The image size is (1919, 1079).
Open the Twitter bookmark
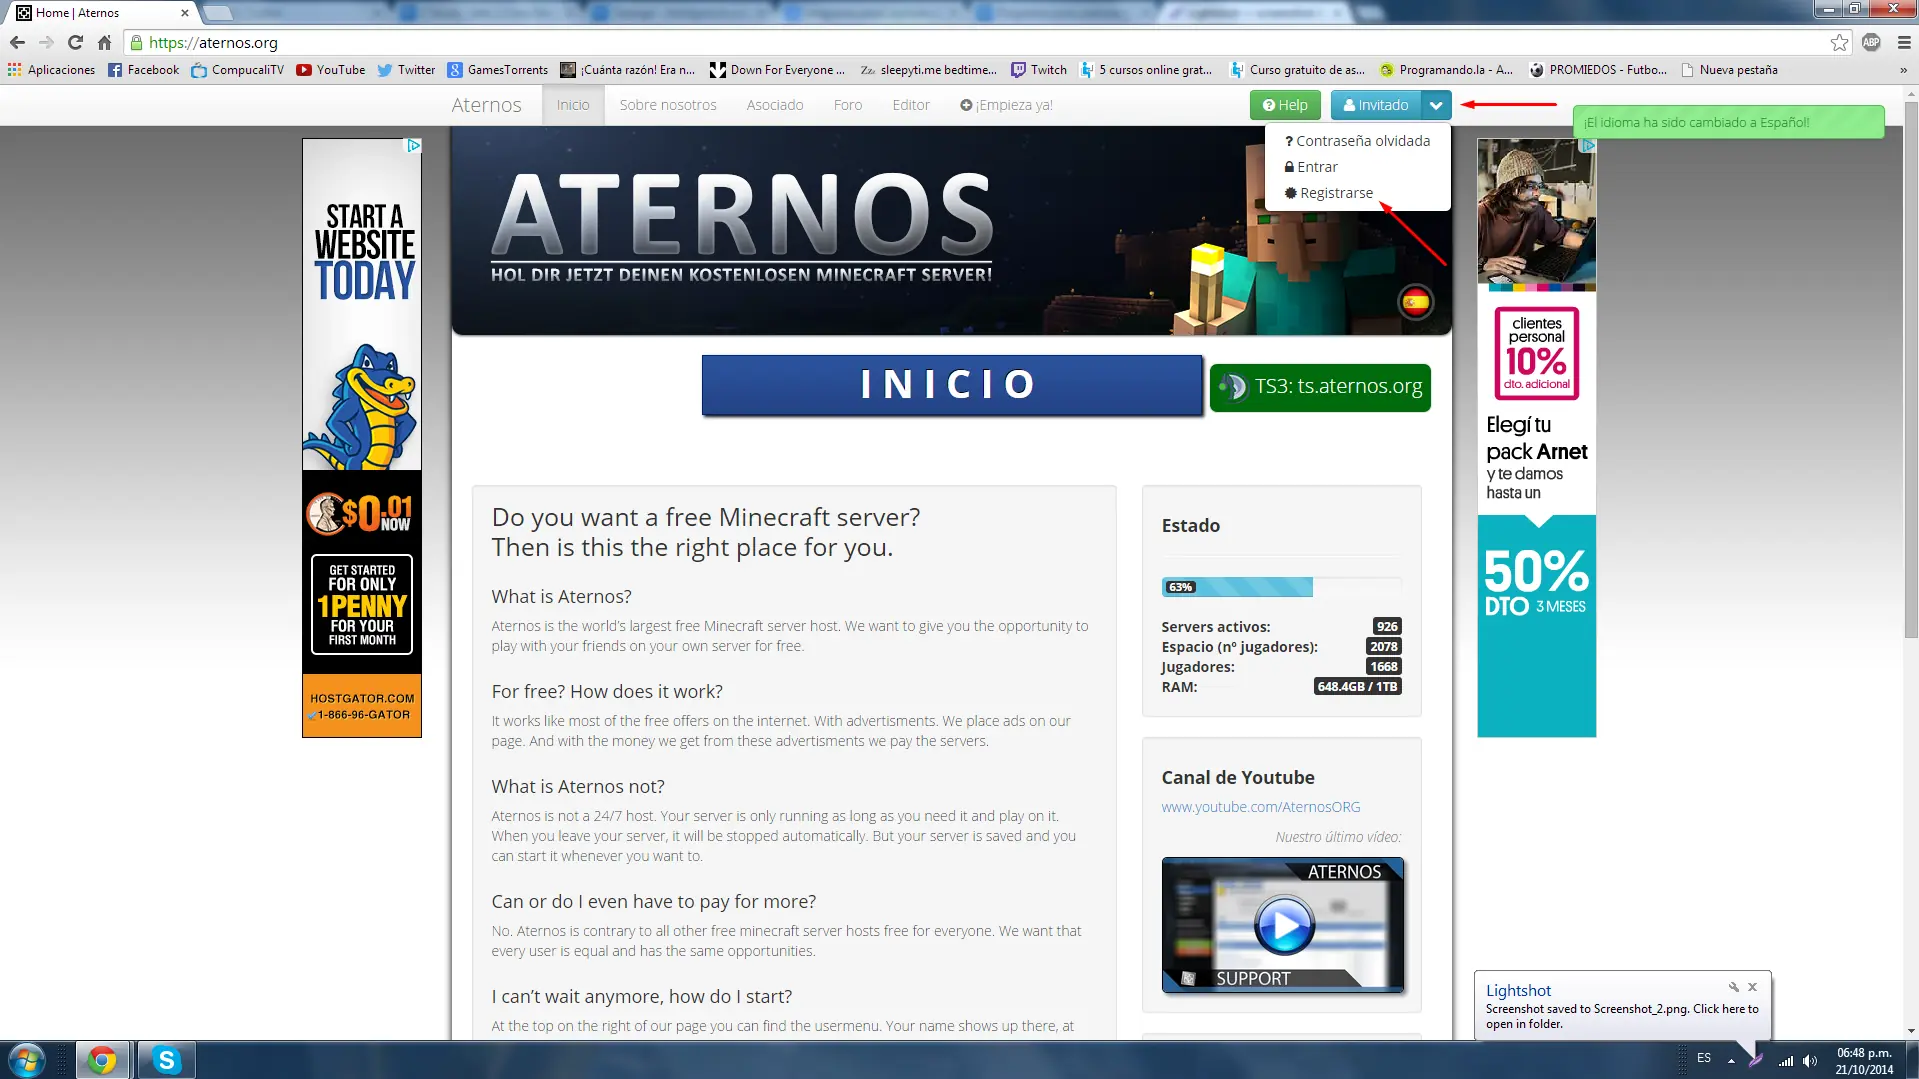(406, 70)
